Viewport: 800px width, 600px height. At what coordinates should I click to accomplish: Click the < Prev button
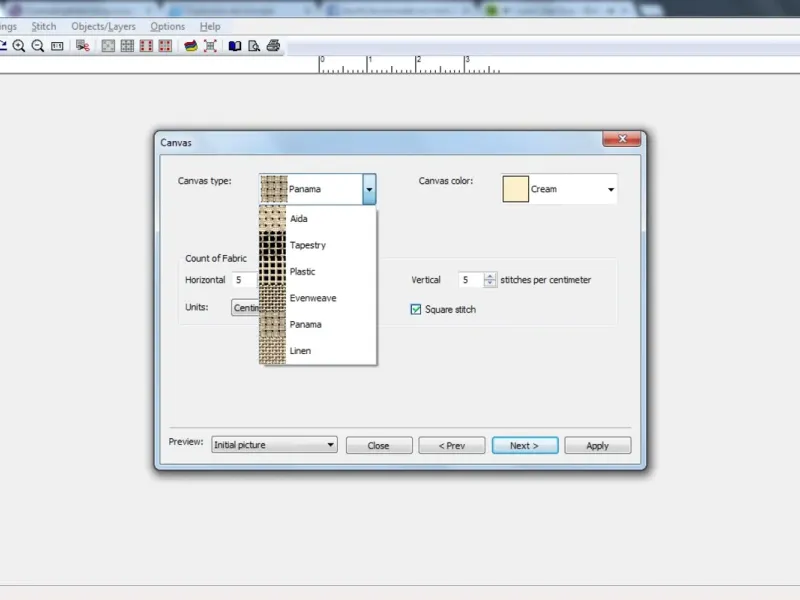pos(452,445)
